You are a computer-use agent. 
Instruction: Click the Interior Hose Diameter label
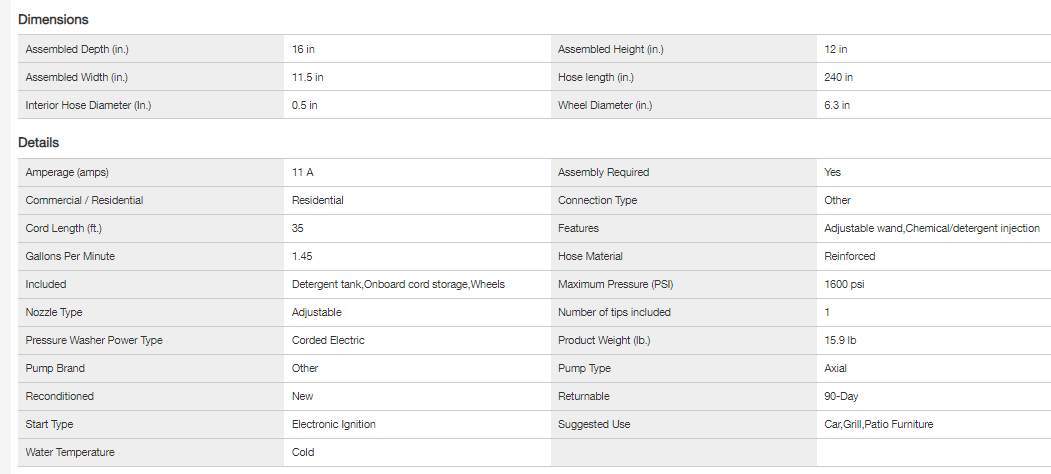(88, 105)
